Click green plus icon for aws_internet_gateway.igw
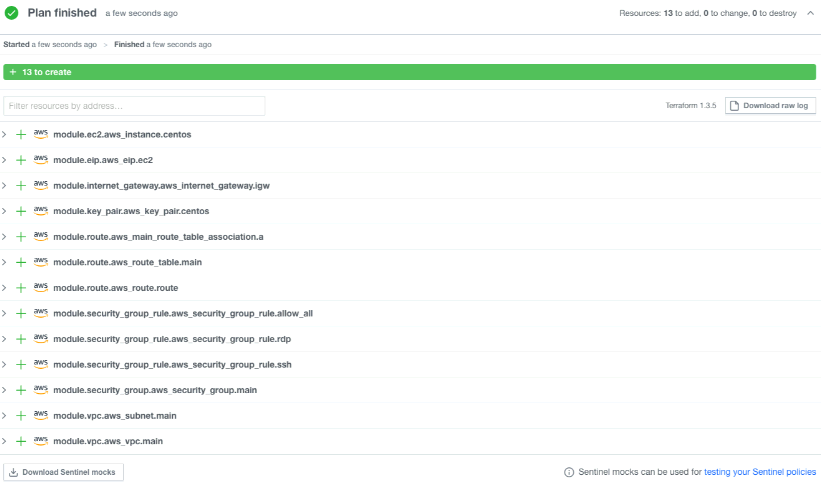This screenshot has height=486, width=821. click(21, 186)
